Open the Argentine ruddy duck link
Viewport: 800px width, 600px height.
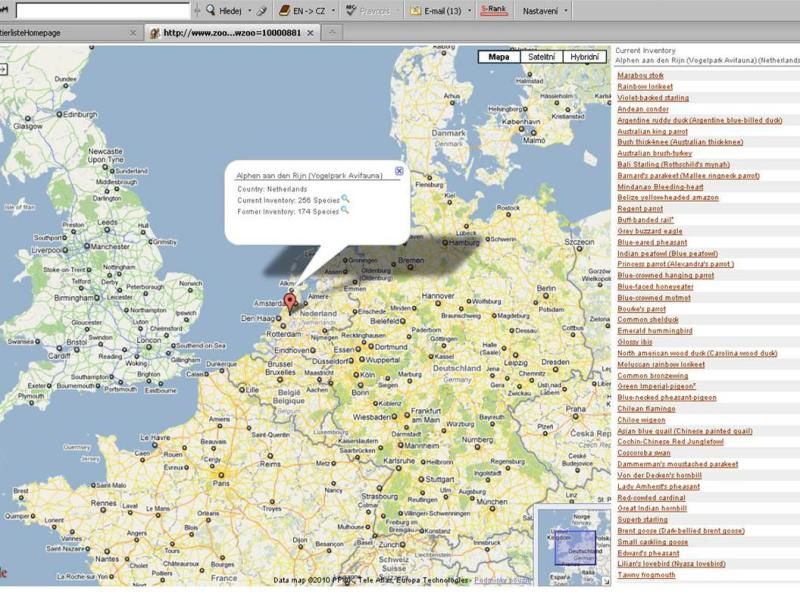[x=699, y=120]
